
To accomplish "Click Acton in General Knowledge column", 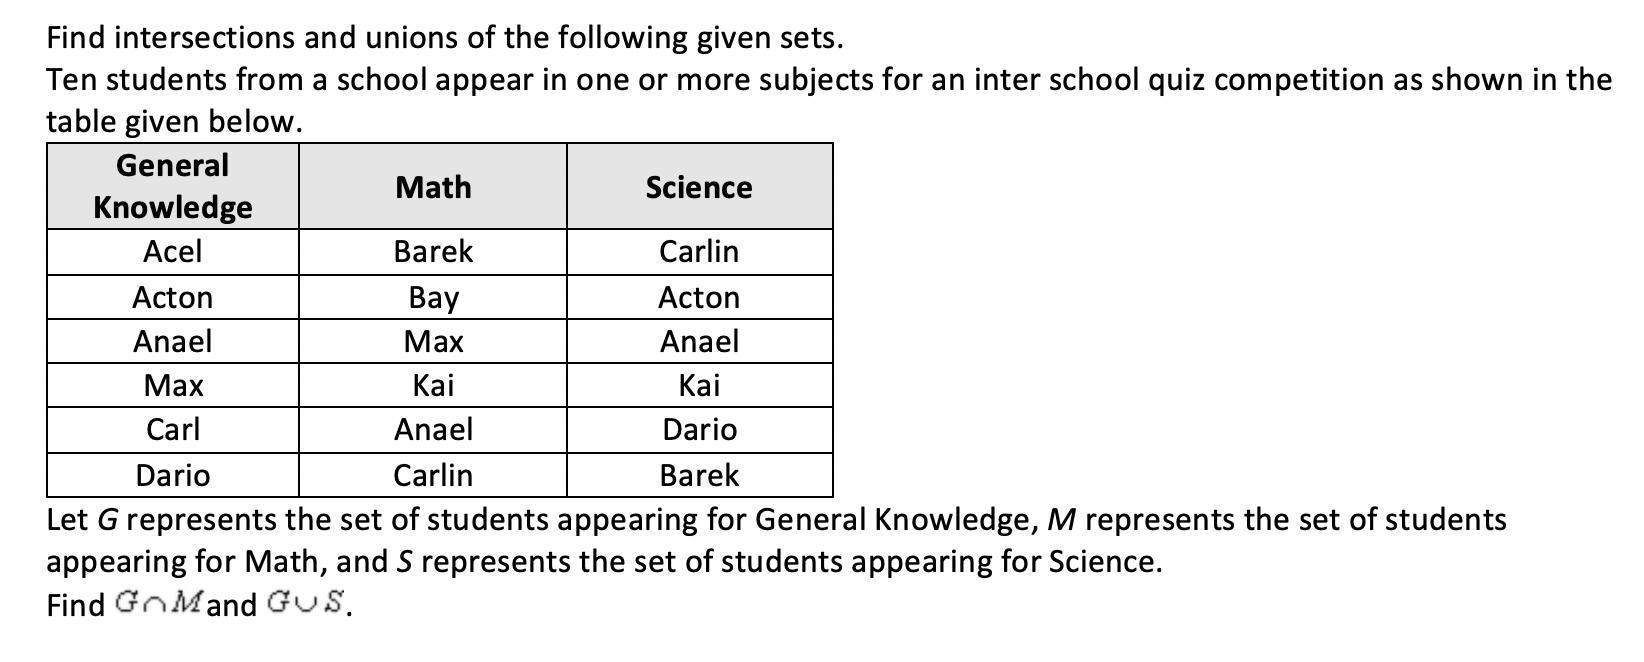I will pos(173,297).
